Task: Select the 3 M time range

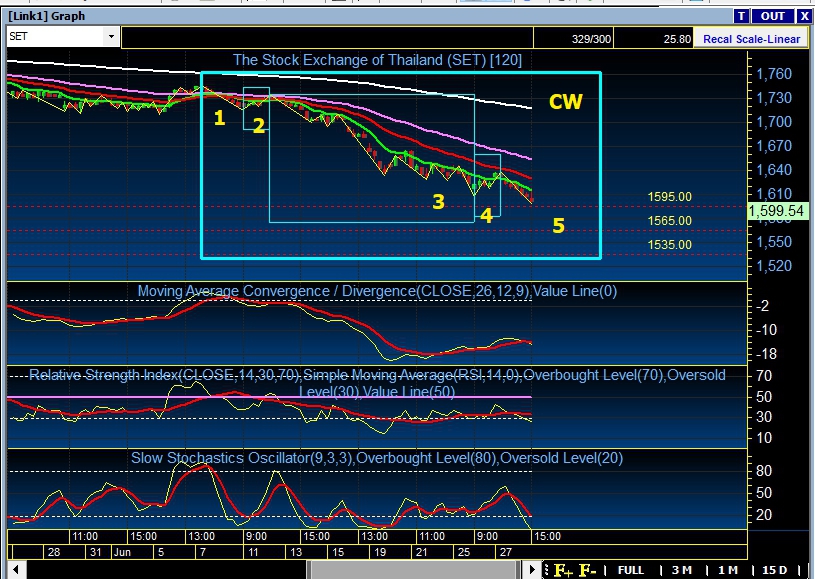Action: (x=681, y=570)
